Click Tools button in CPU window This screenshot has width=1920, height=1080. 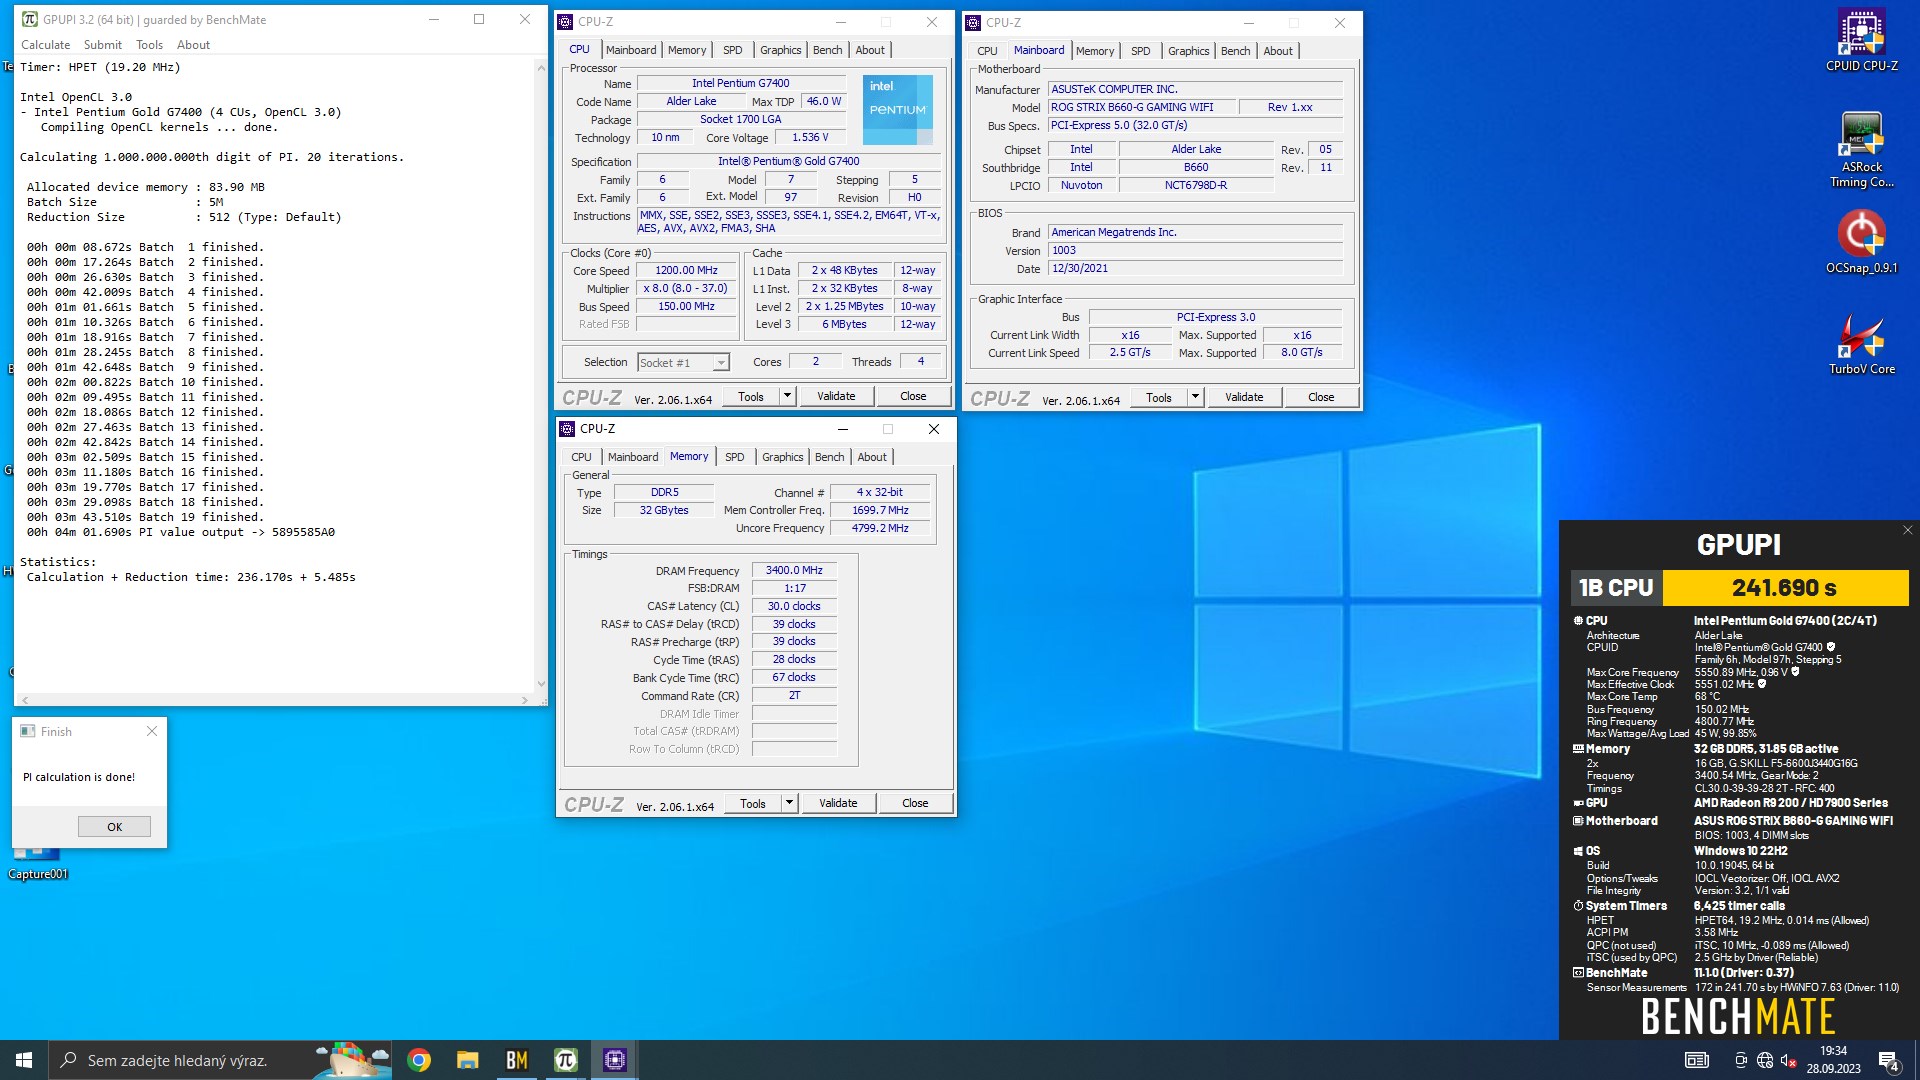tap(751, 396)
